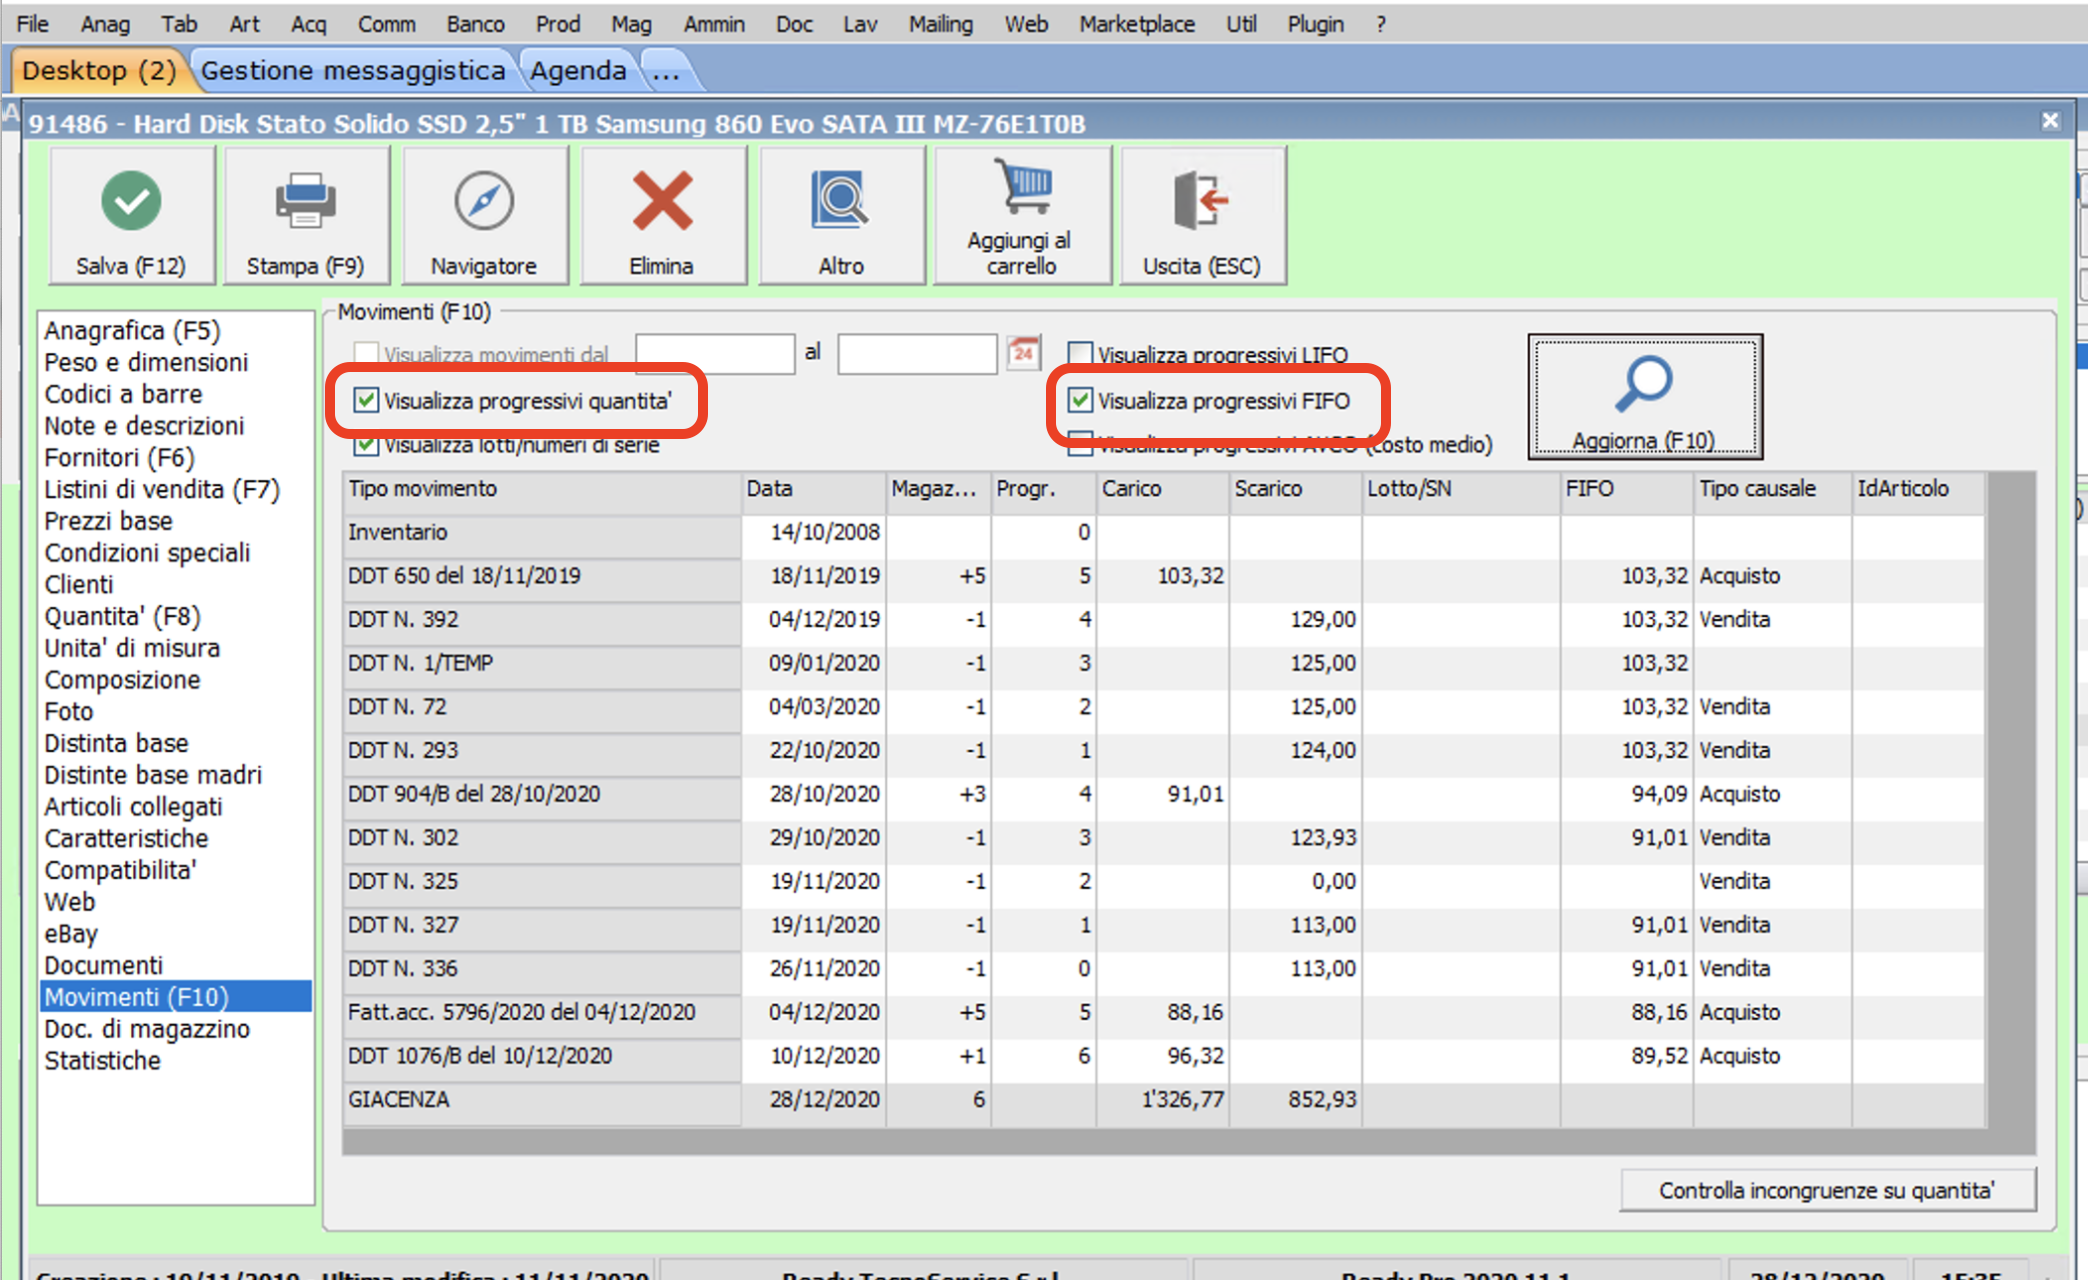Open the Navigatore compass button
Viewport: 2088px width, 1280px height.
click(484, 216)
